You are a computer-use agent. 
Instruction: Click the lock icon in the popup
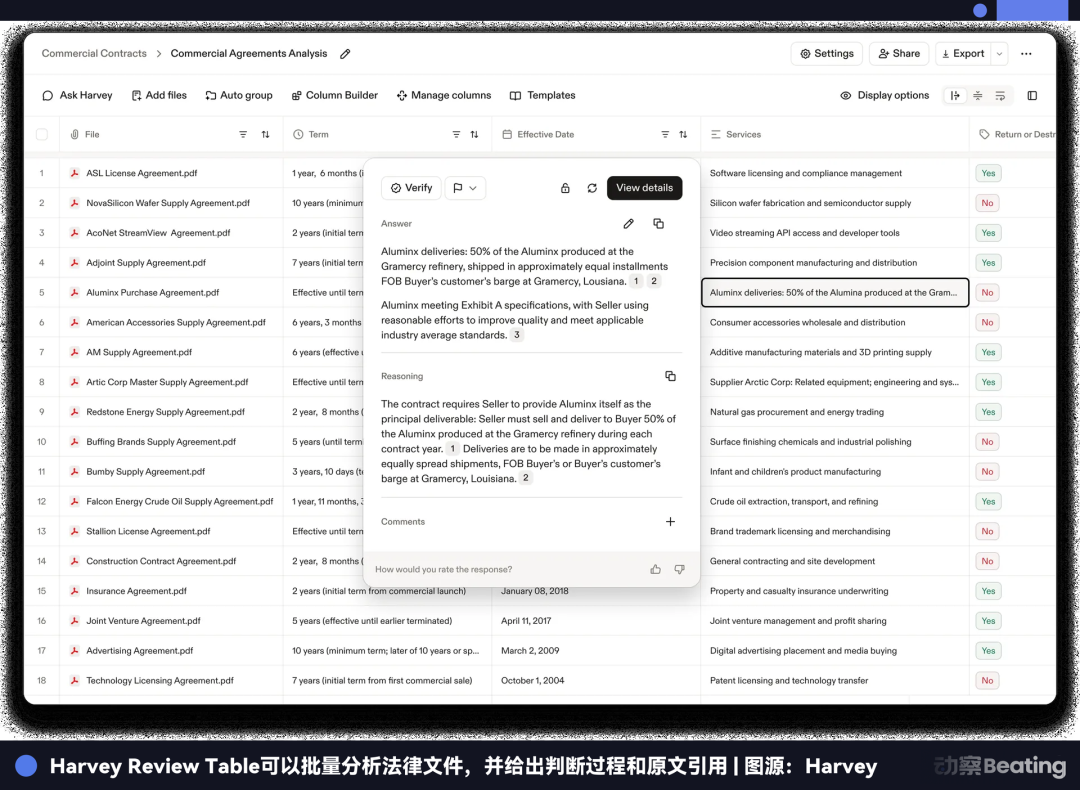[565, 188]
